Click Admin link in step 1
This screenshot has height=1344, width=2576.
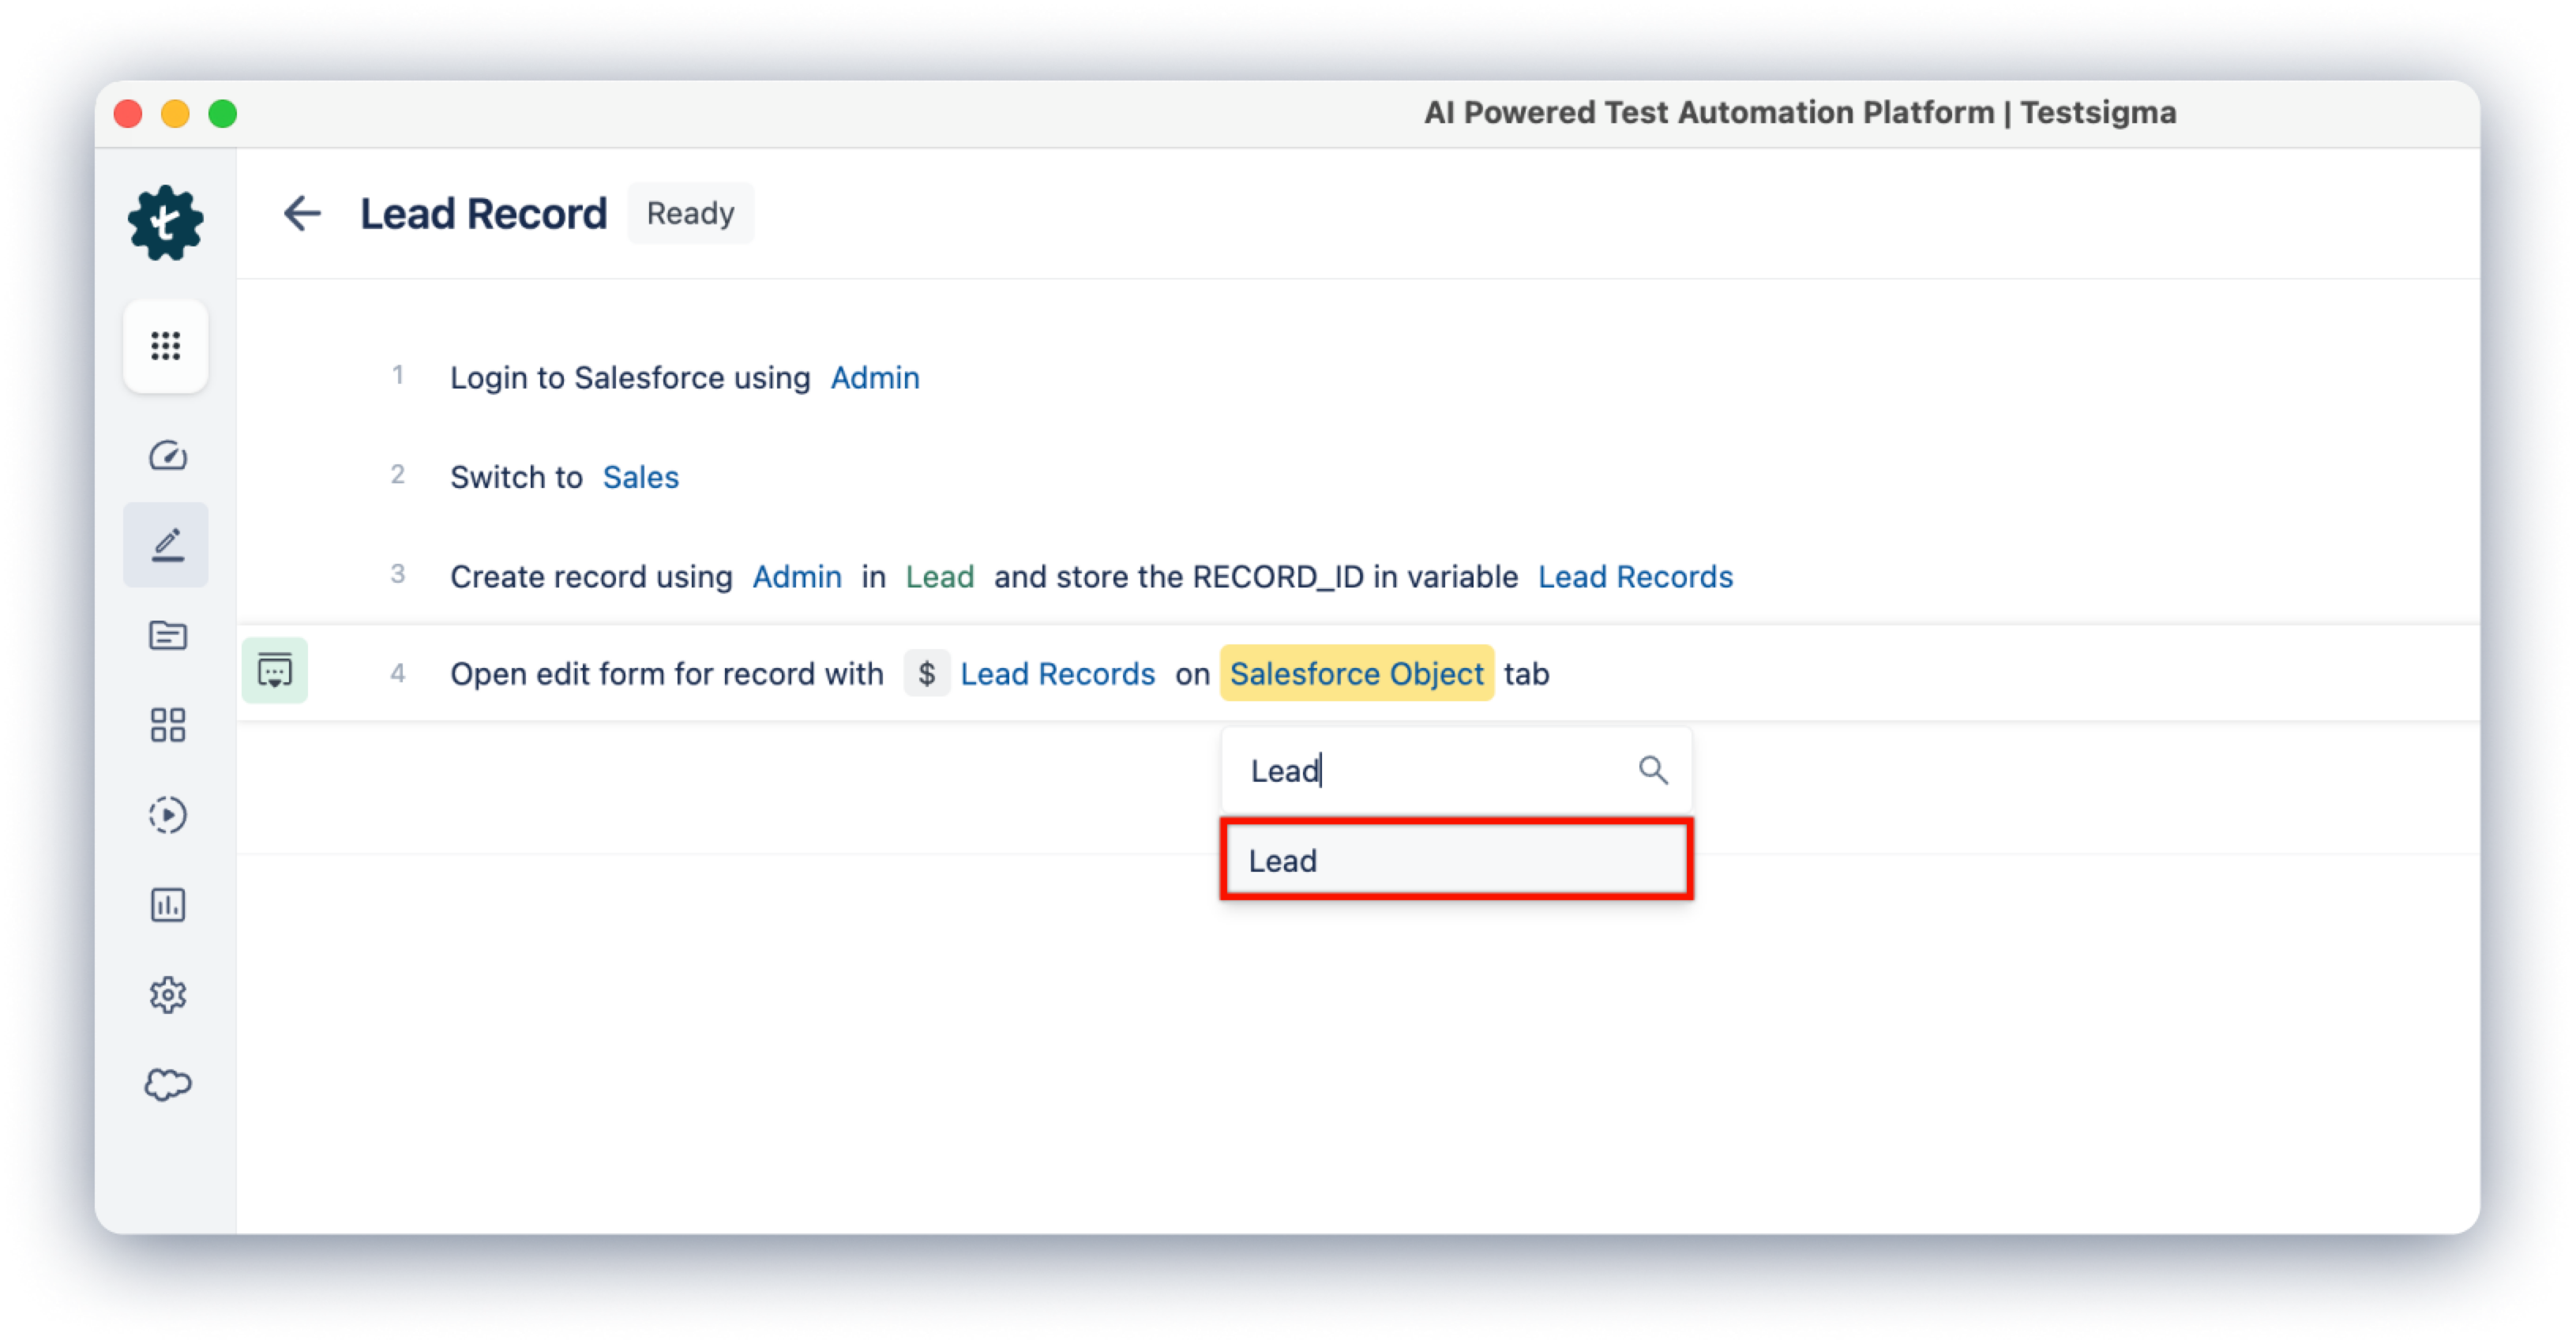click(874, 378)
